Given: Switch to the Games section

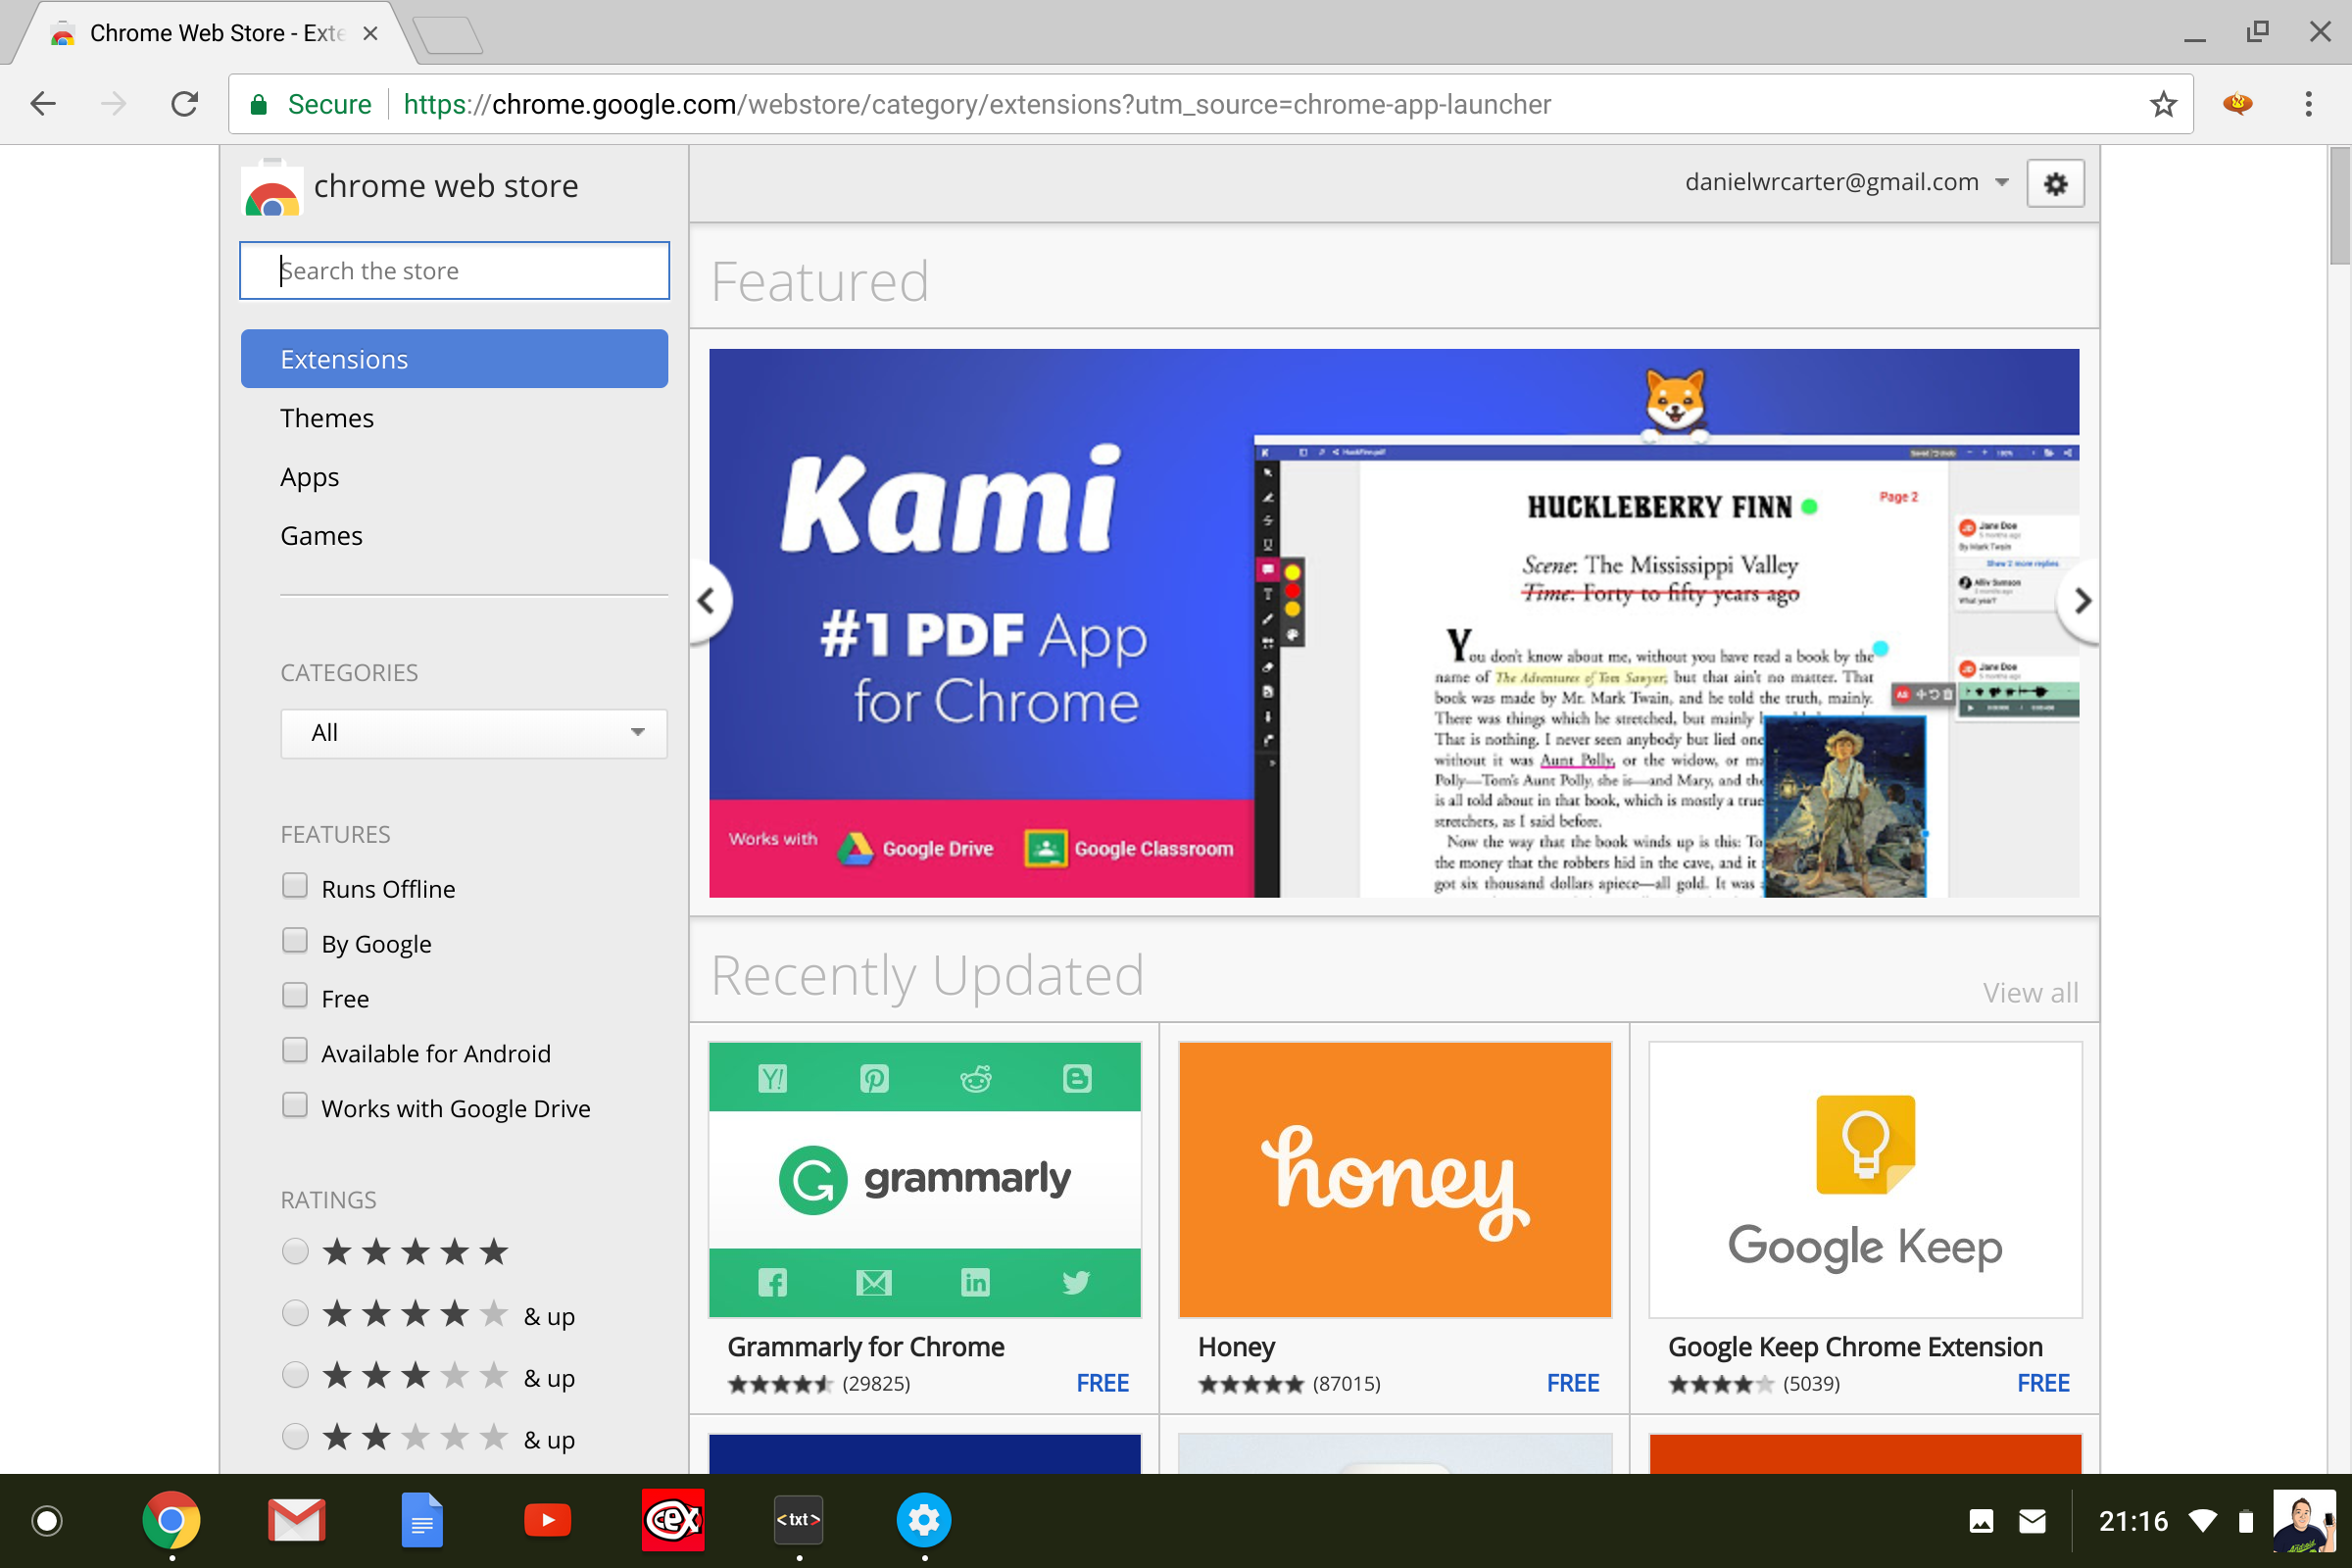Looking at the screenshot, I should click(321, 536).
